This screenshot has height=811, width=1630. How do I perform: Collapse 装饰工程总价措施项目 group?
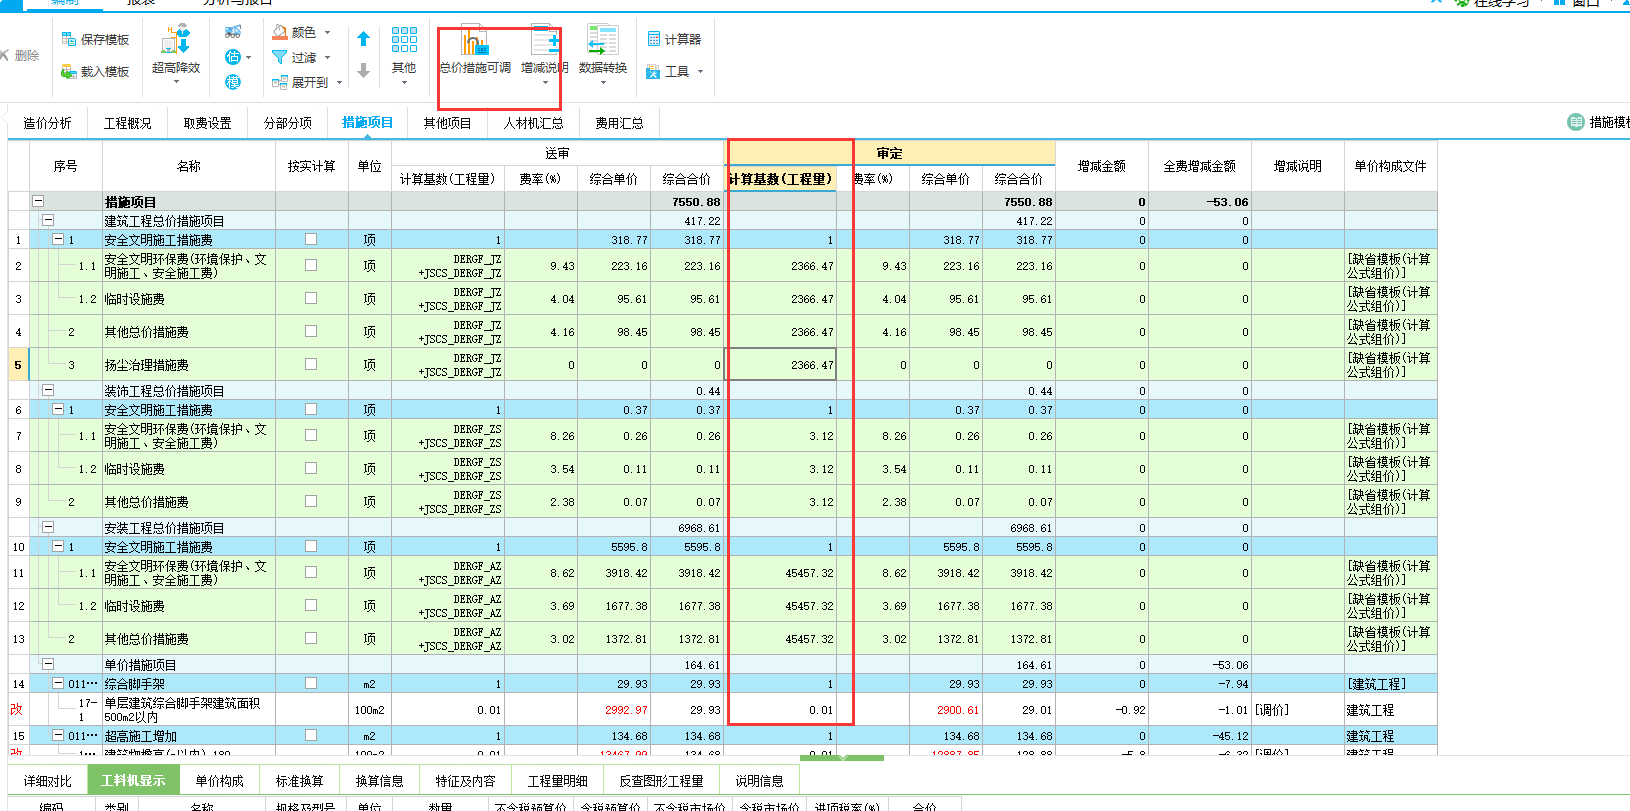coord(47,390)
